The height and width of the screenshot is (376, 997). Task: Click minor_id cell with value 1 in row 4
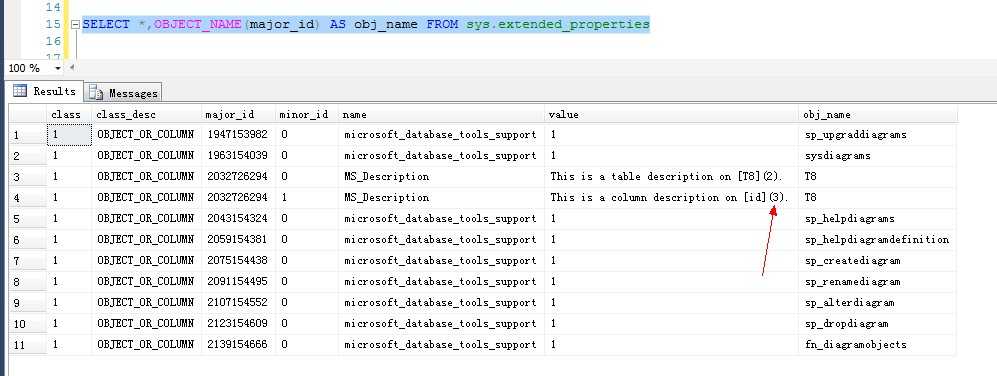(306, 198)
